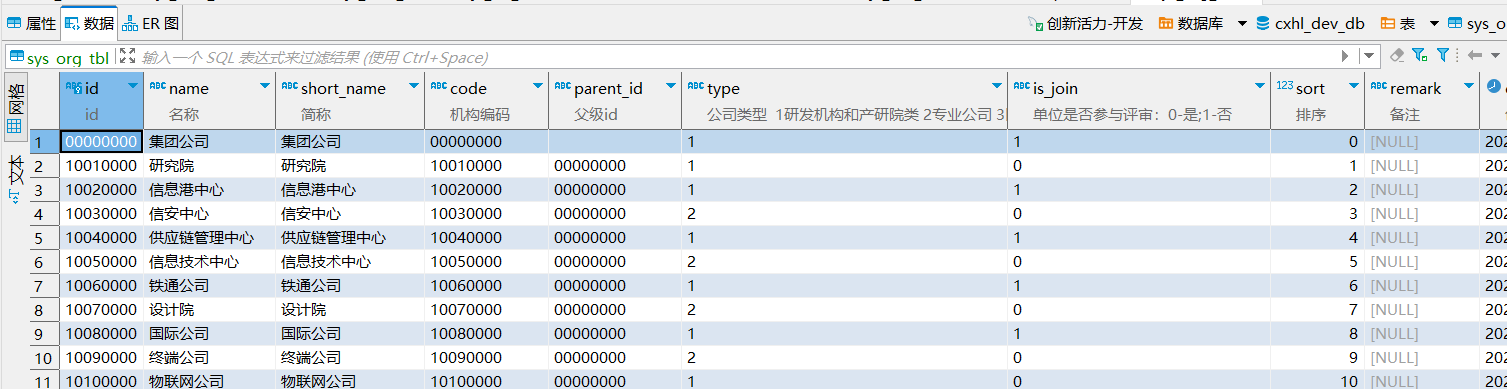This screenshot has width=1507, height=389.
Task: Open the filter history dropdown arrow
Action: (x=1368, y=57)
